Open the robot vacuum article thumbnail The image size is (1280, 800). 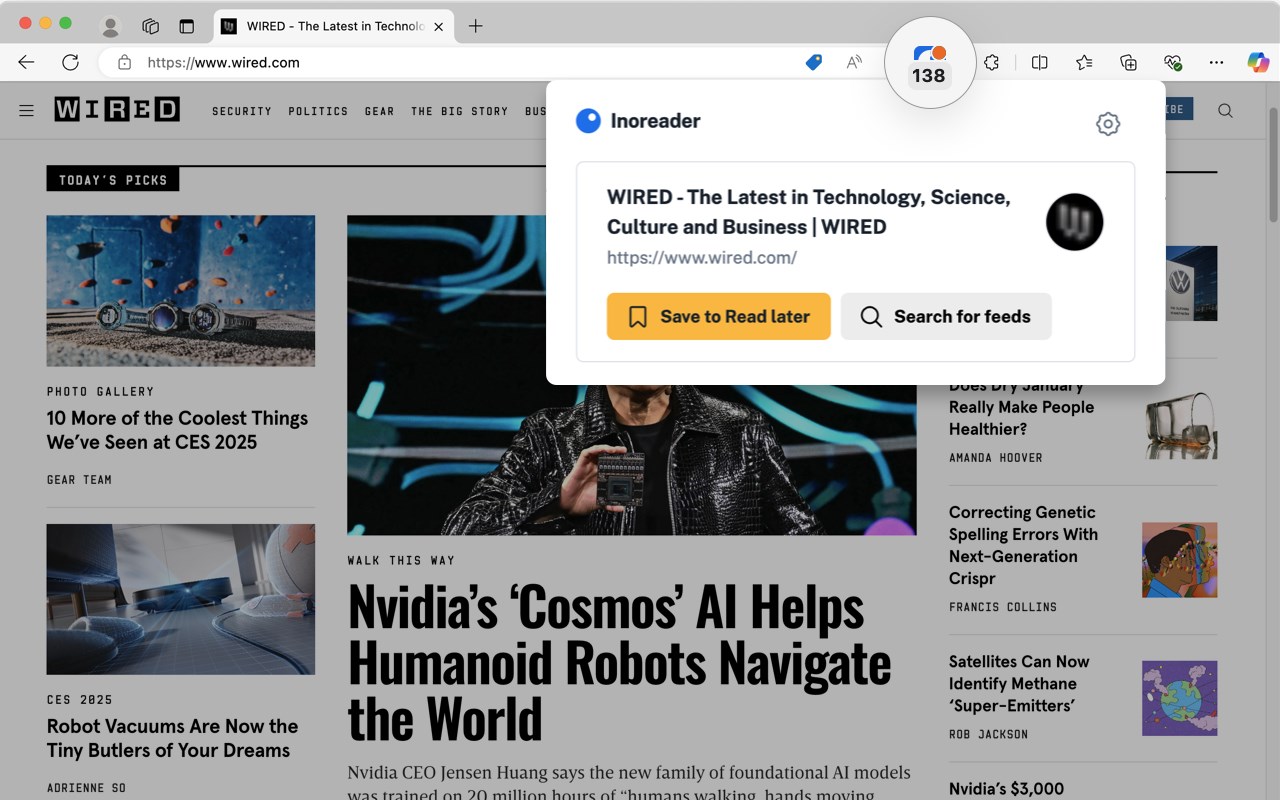(180, 599)
